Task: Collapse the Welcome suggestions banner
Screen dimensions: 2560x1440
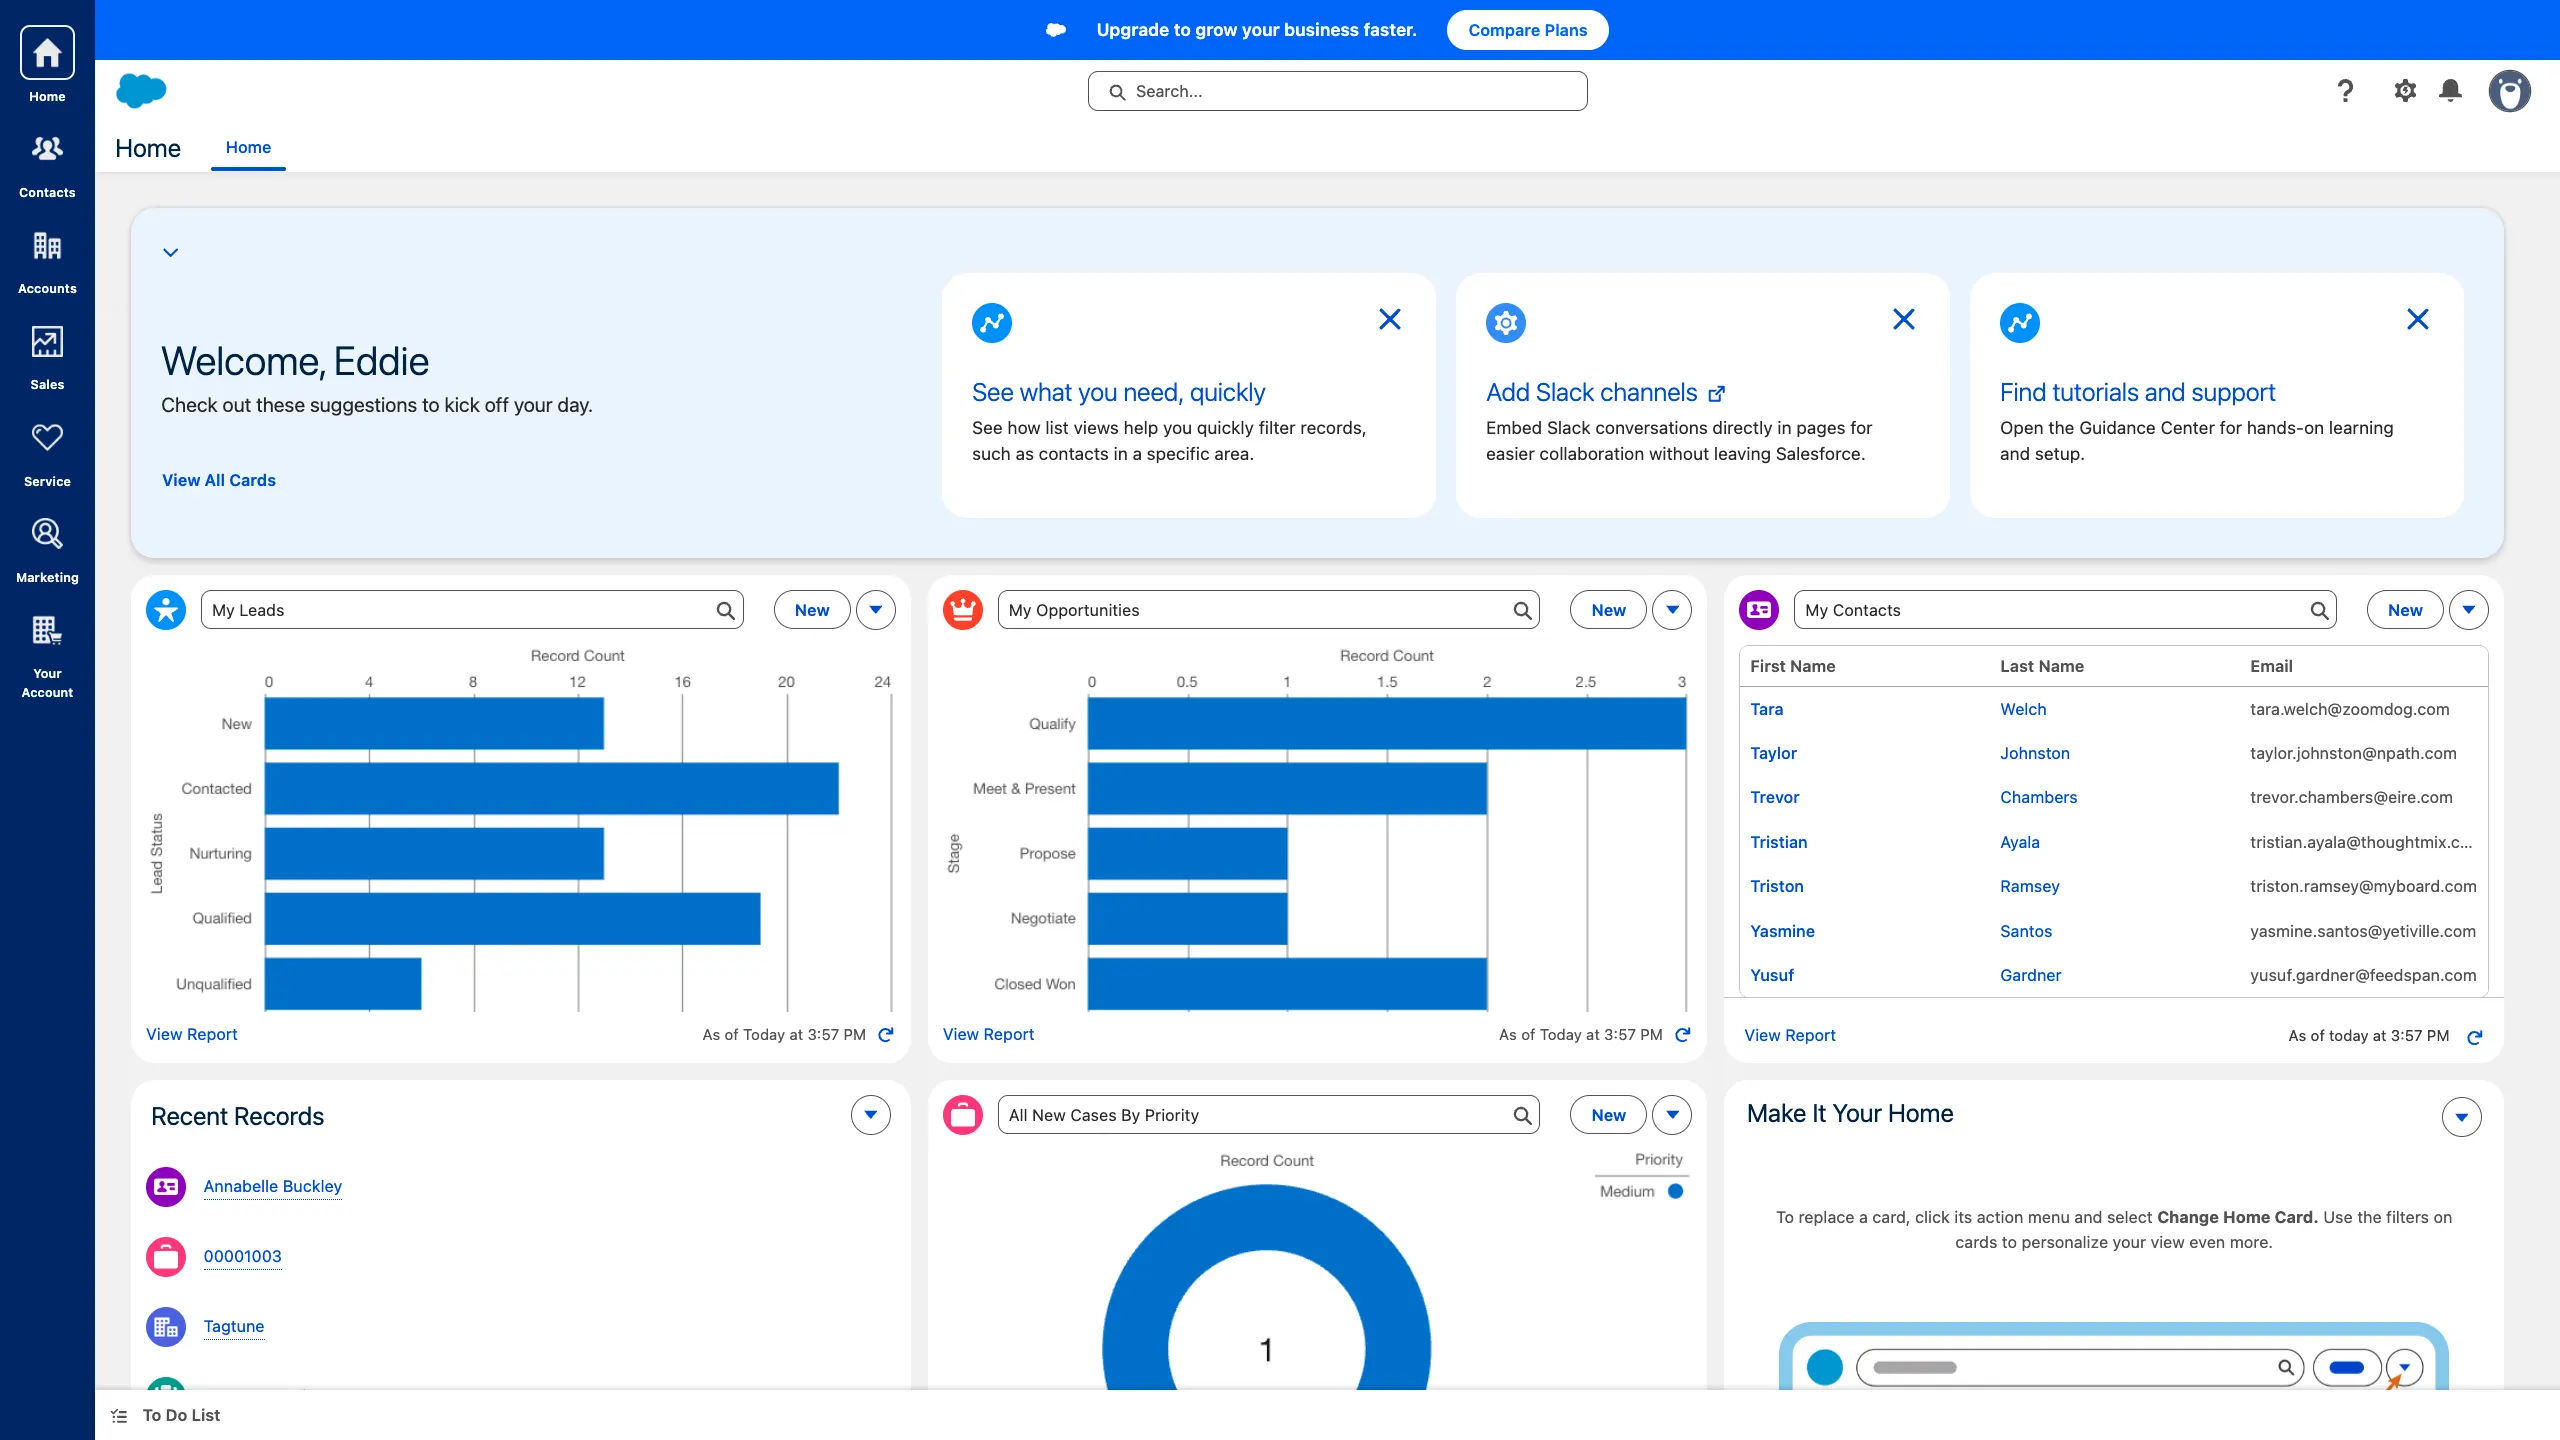Action: point(170,251)
